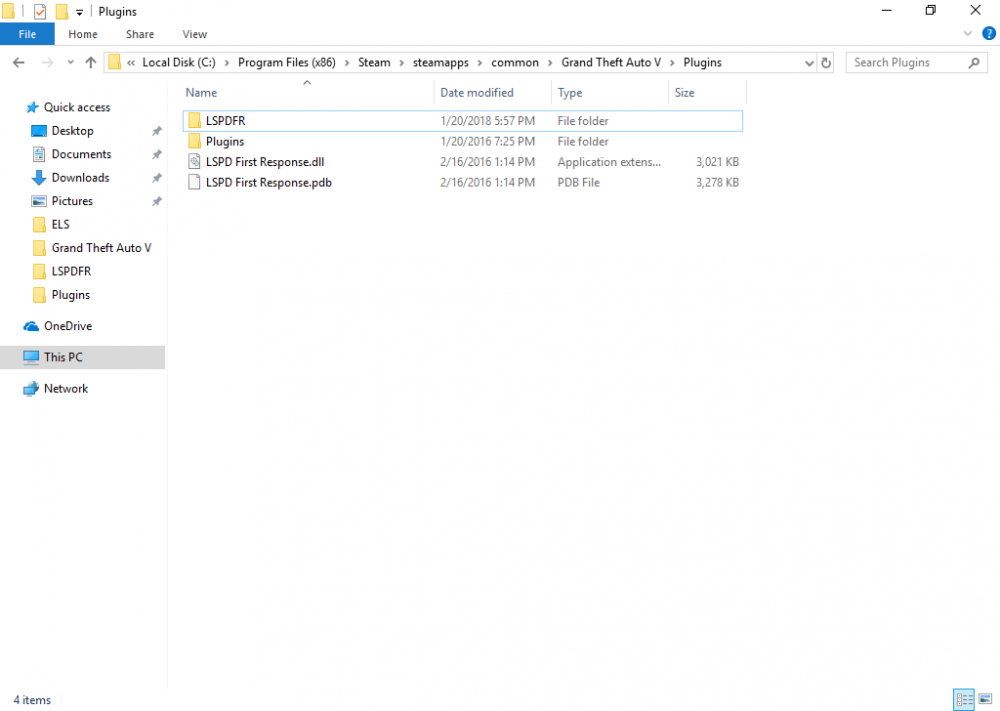Open Customize Quick Access Toolbar dropdown
1000x711 pixels.
(x=79, y=12)
